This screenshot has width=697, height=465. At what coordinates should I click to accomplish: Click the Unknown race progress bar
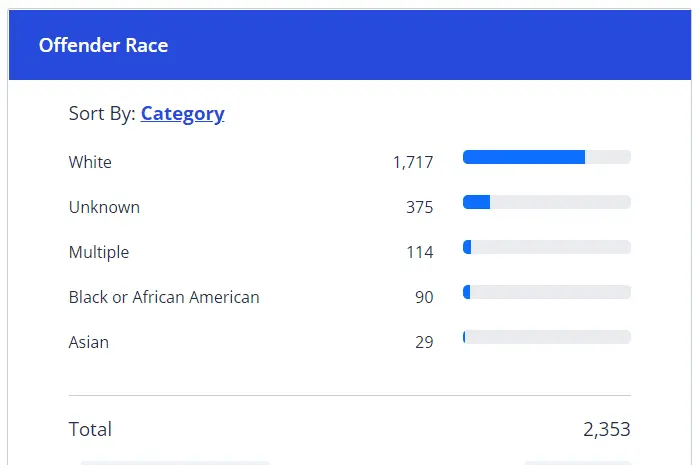[x=546, y=202]
